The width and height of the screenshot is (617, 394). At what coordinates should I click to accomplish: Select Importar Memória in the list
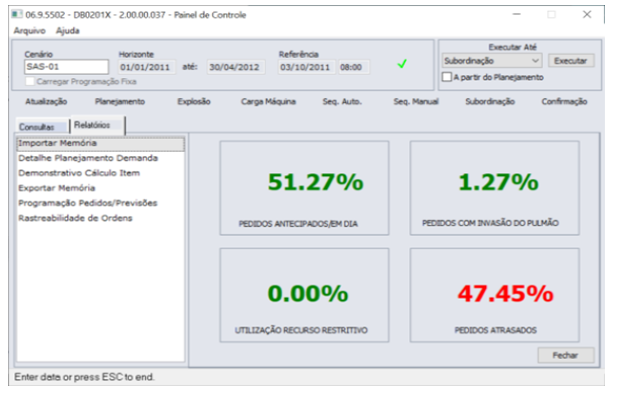[x=100, y=143]
